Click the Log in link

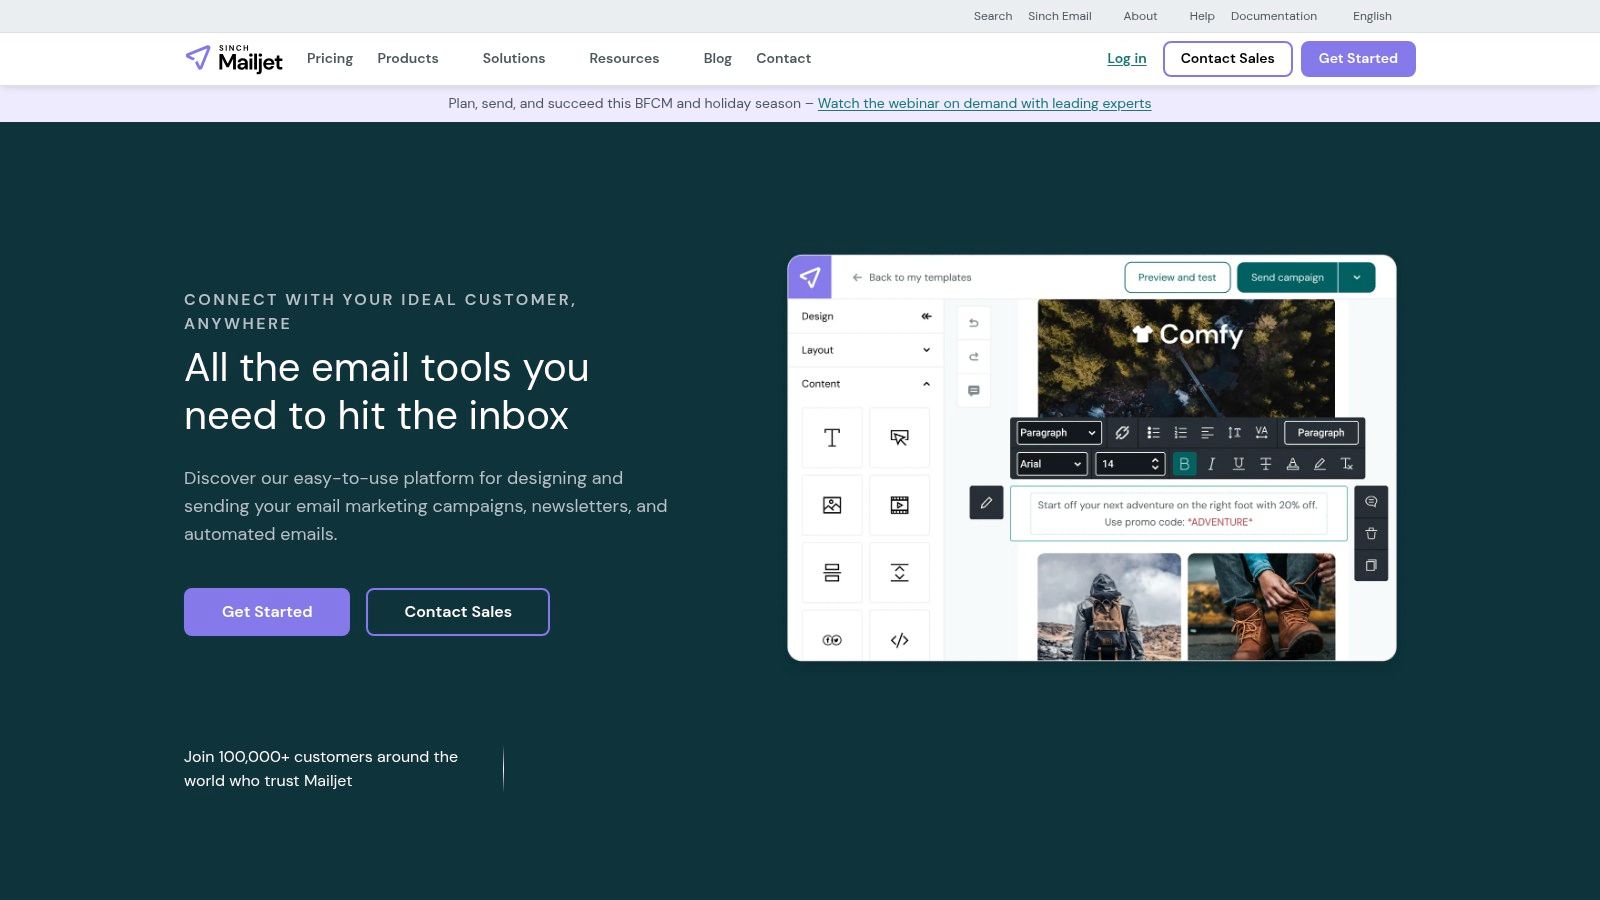[1126, 58]
